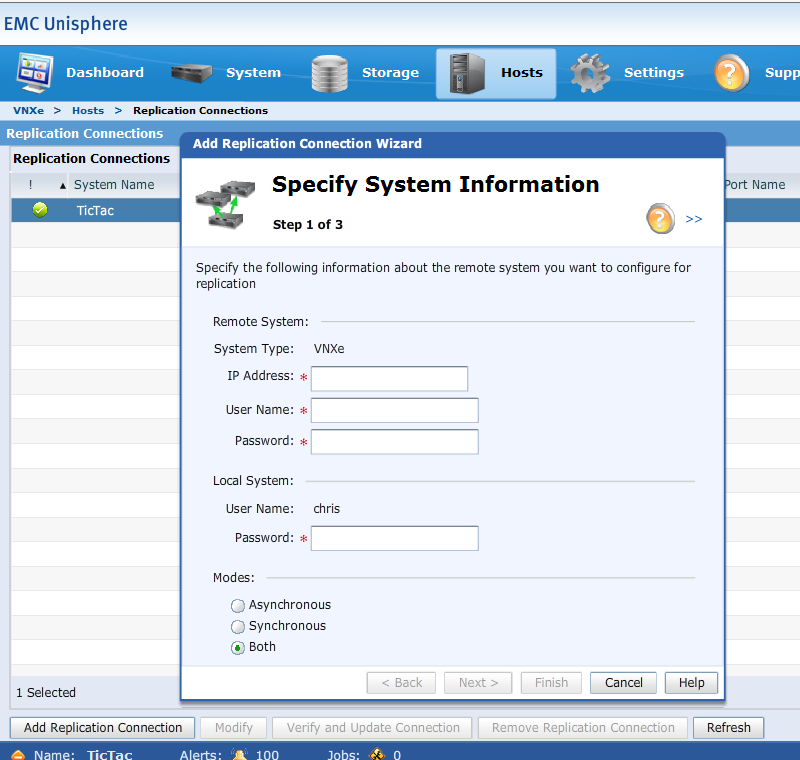
Task: Choose the Both mode radio button
Action: tap(238, 648)
